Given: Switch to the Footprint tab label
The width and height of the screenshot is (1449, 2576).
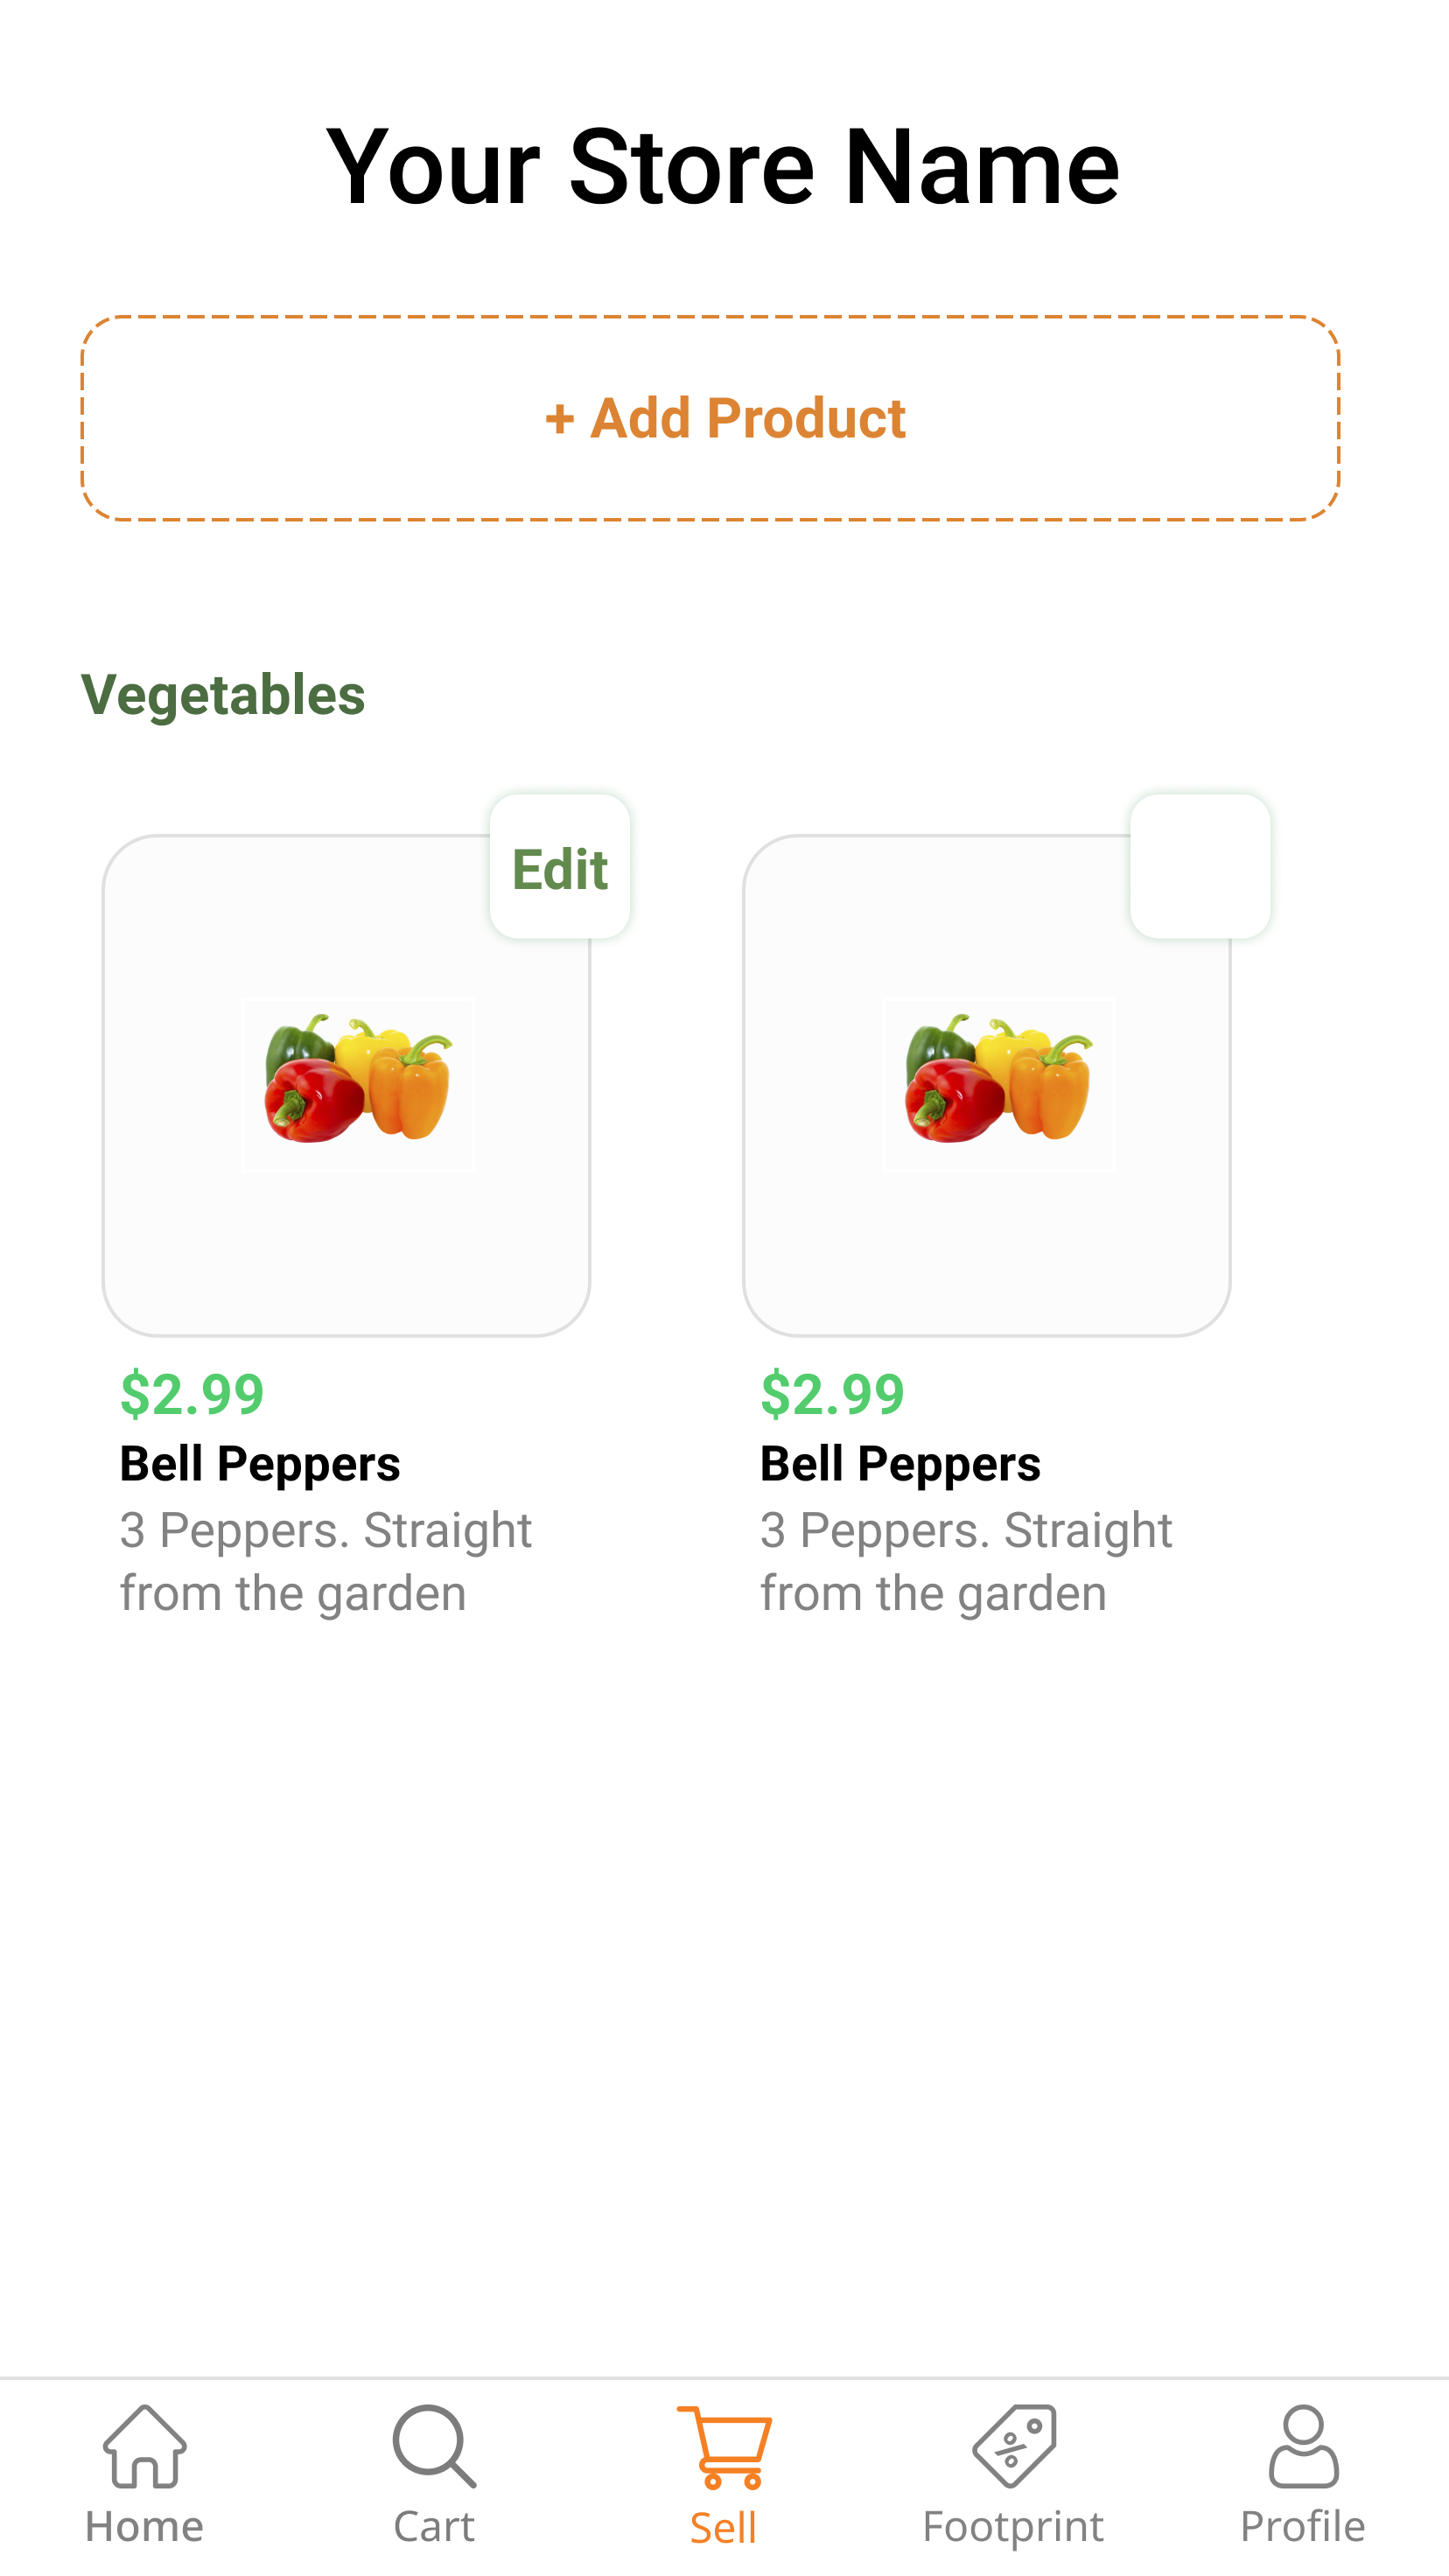Looking at the screenshot, I should coord(1014,2527).
